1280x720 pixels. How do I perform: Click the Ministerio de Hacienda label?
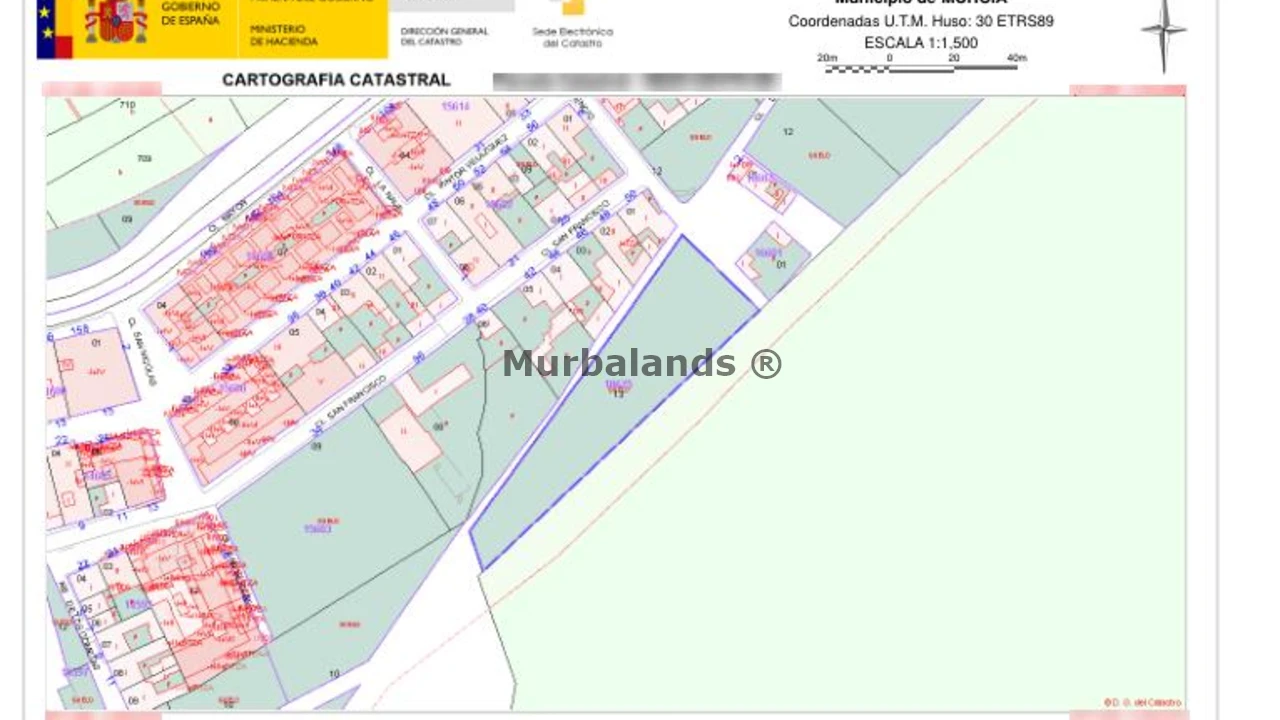click(284, 36)
